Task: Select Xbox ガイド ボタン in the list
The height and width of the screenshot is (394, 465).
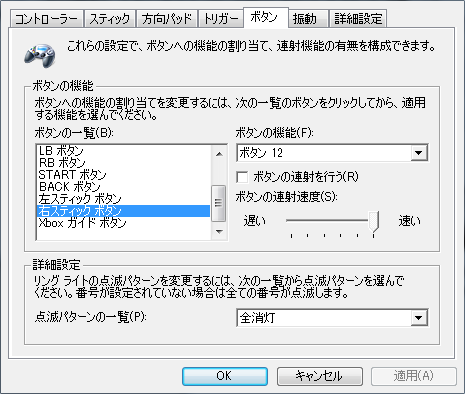Action: pyautogui.click(x=123, y=223)
